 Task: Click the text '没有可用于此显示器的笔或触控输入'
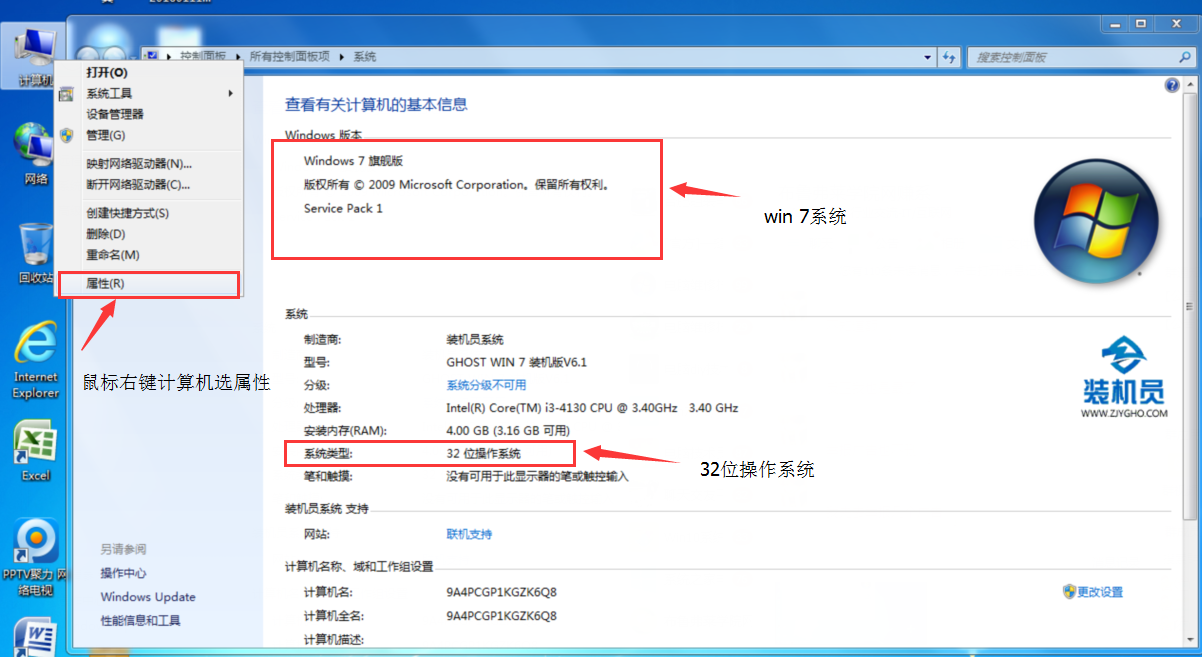pyautogui.click(x=537, y=477)
